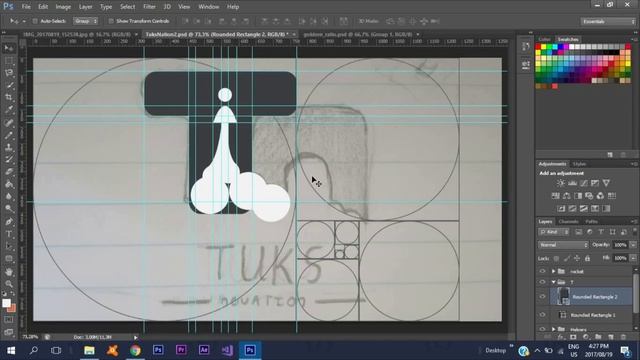Screen dimensions: 640x360
Task: Switch to the Channels tab
Action: tap(569, 222)
